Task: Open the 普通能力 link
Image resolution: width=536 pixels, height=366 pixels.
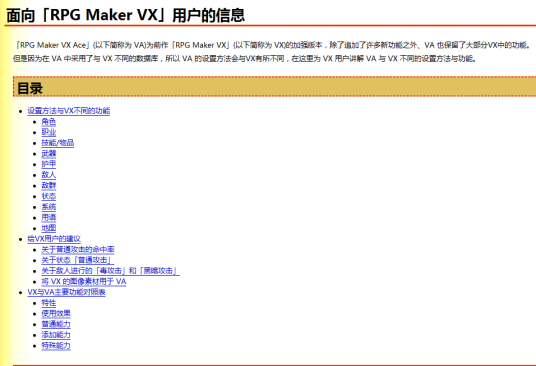Action: coord(56,324)
